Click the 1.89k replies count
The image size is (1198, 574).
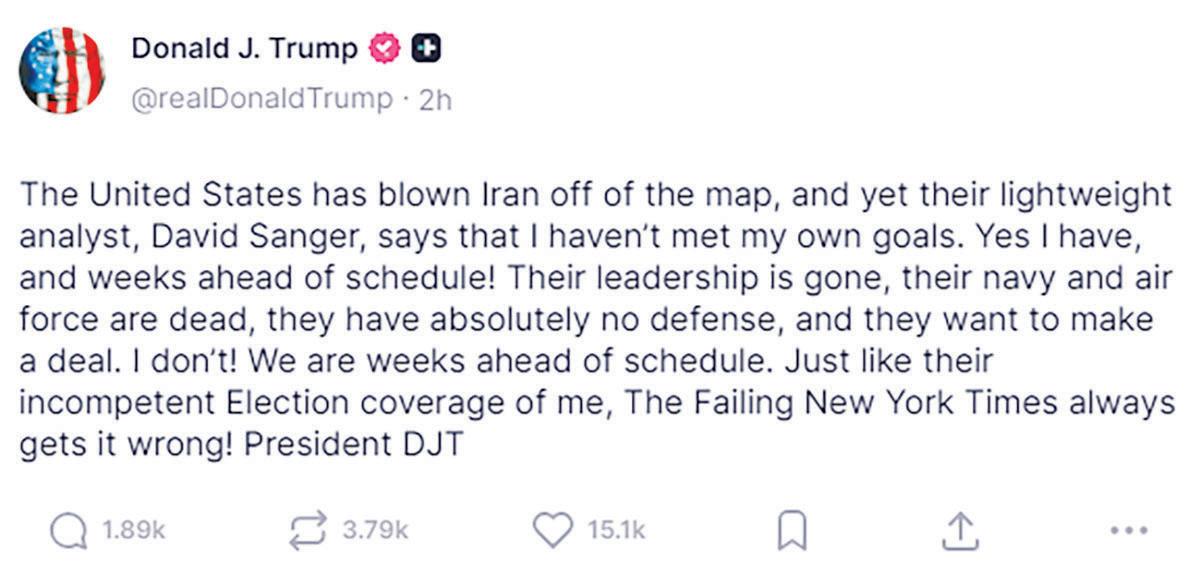point(133,531)
